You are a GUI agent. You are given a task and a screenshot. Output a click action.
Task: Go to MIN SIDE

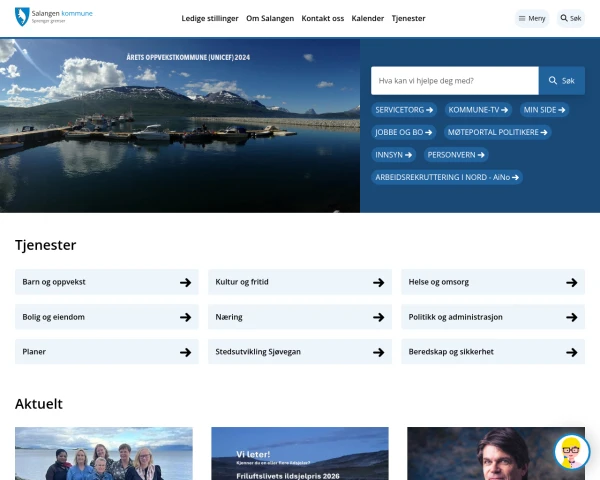[544, 110]
